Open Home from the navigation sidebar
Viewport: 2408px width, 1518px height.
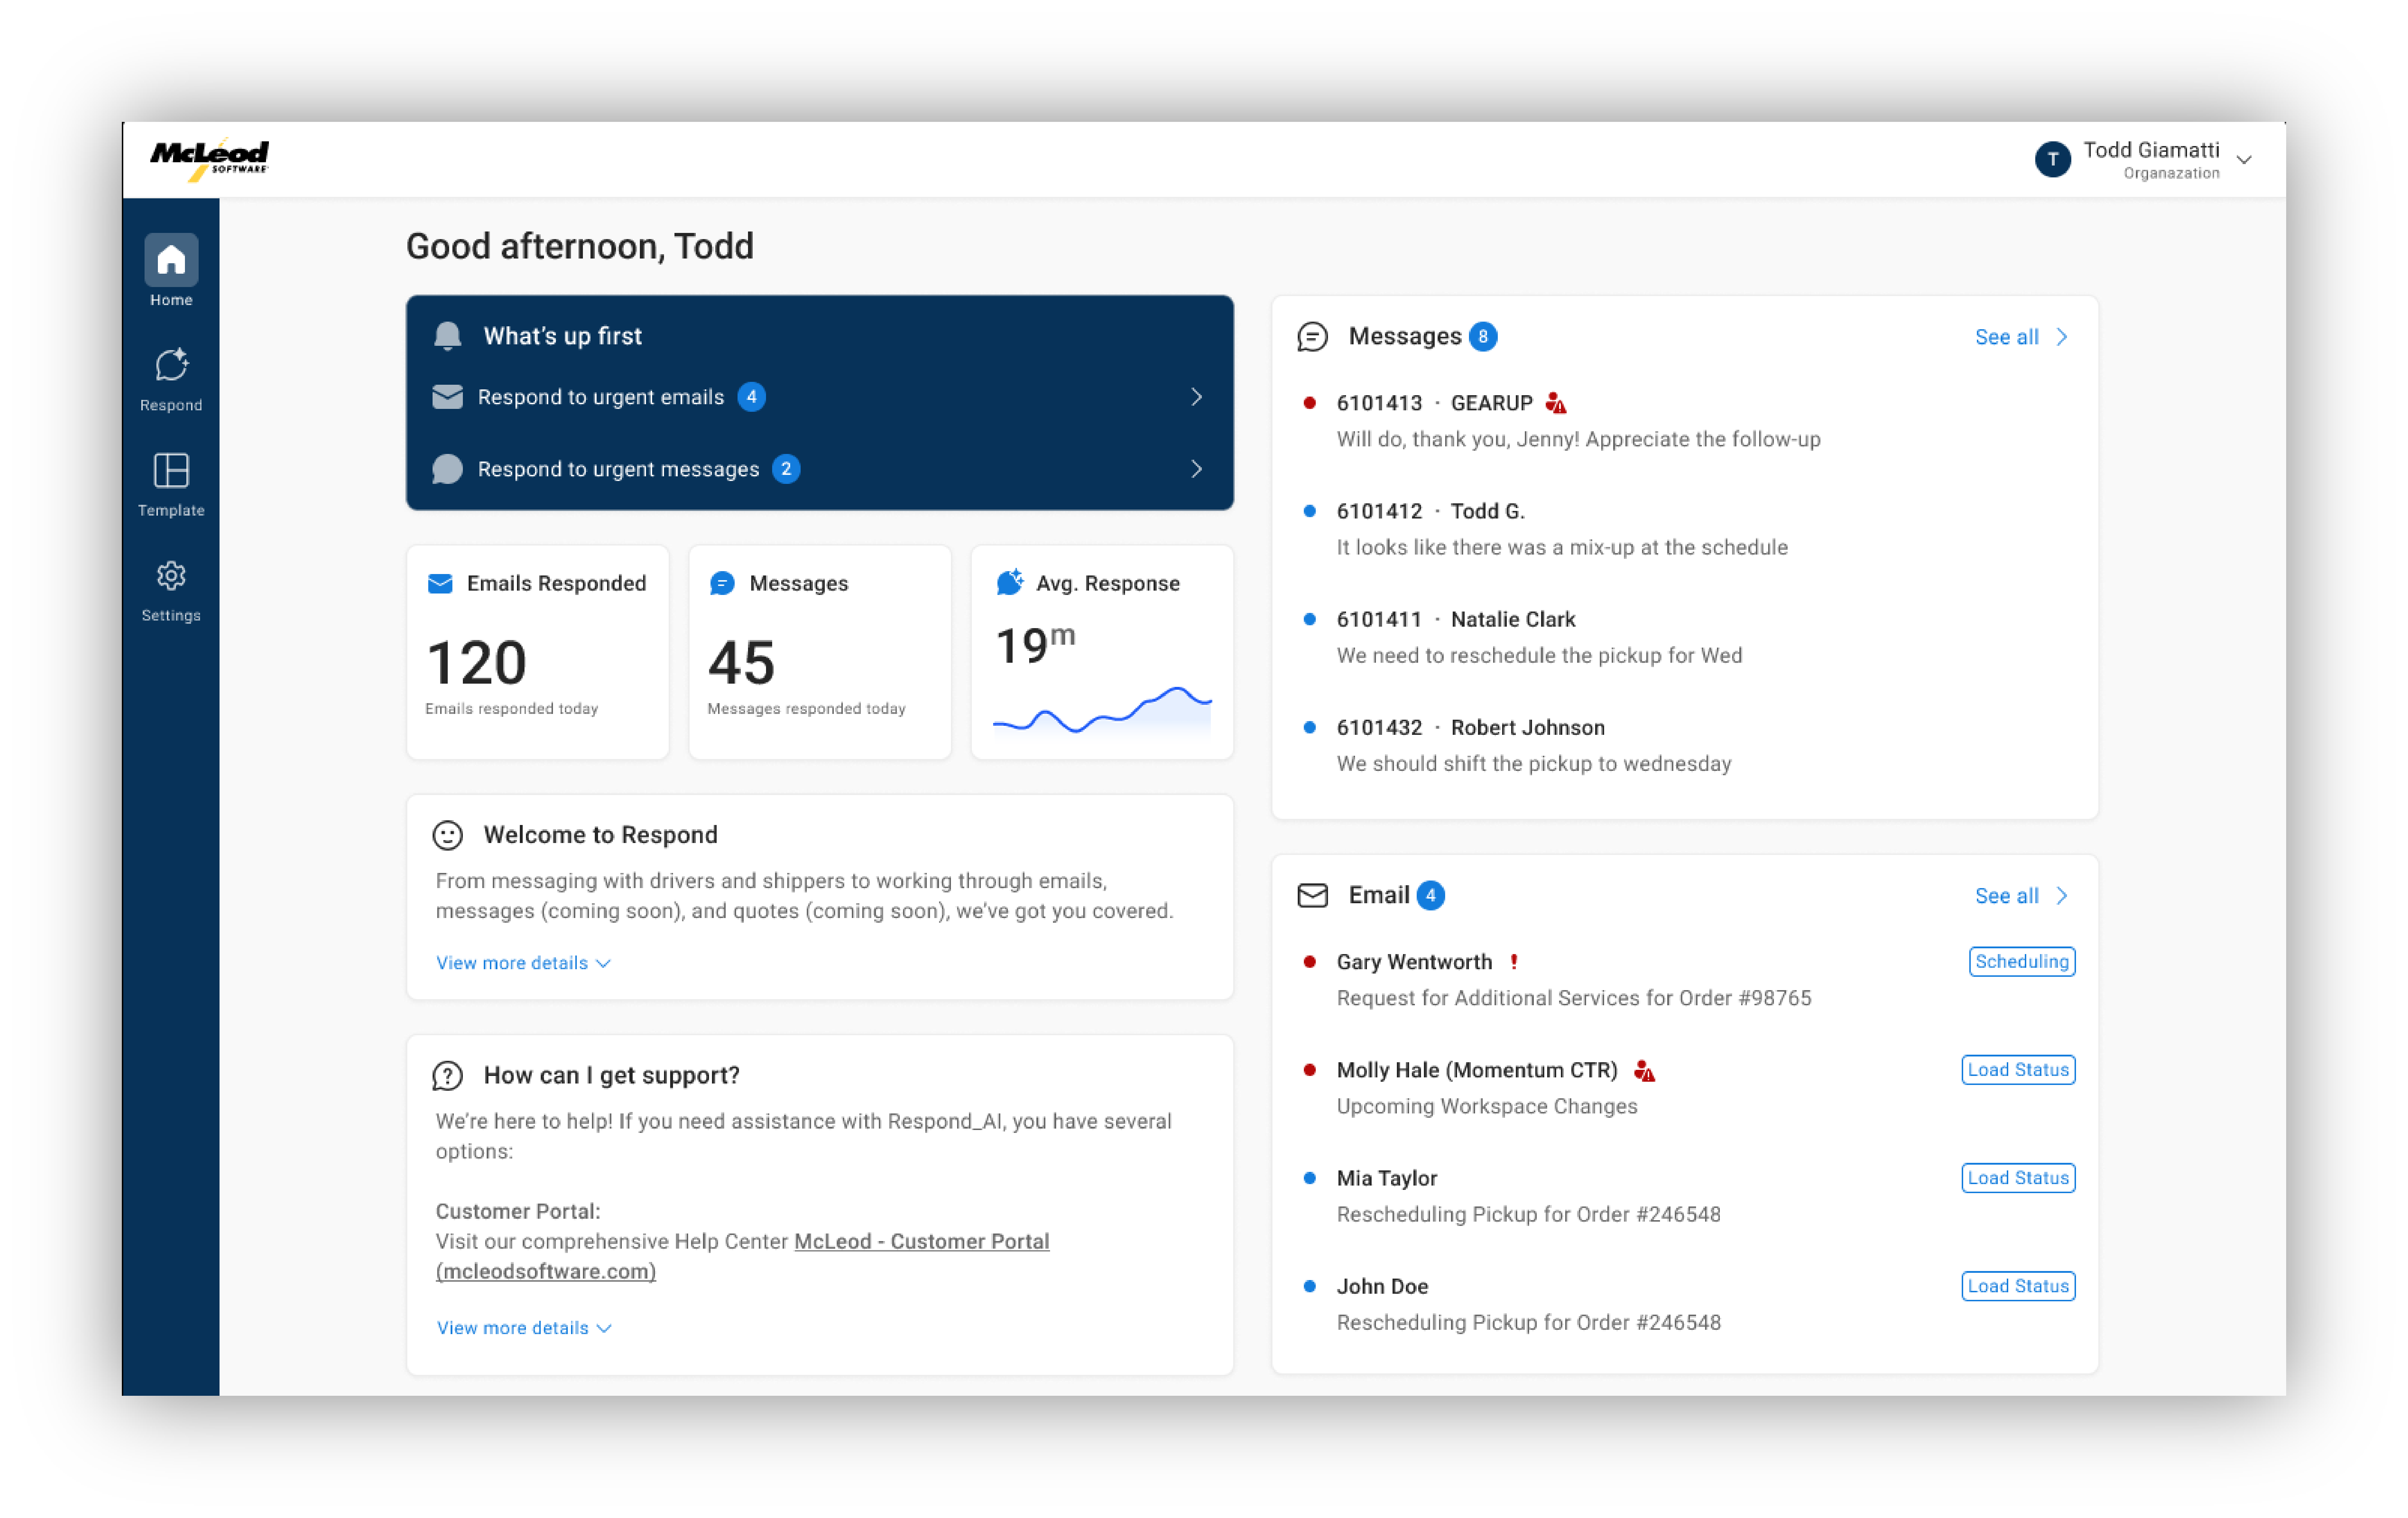[x=170, y=262]
